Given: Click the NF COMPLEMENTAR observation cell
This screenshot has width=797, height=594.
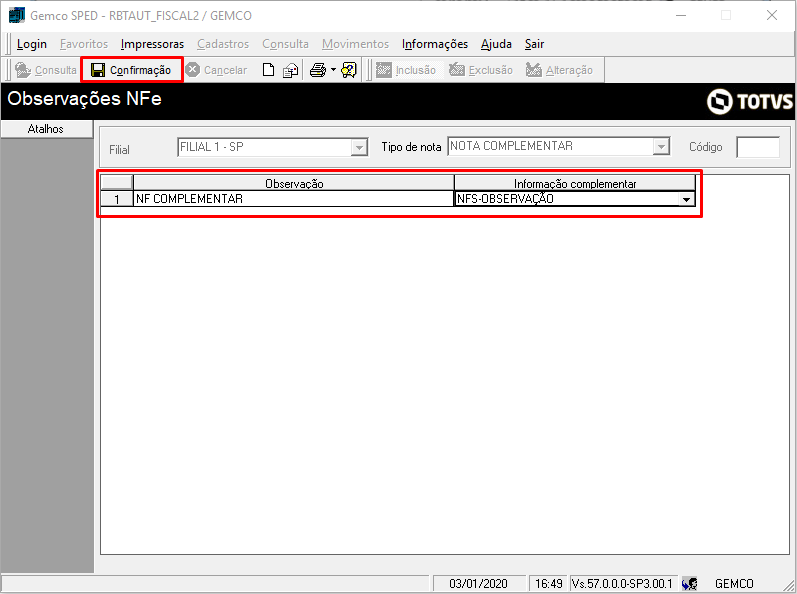Looking at the screenshot, I should 293,199.
